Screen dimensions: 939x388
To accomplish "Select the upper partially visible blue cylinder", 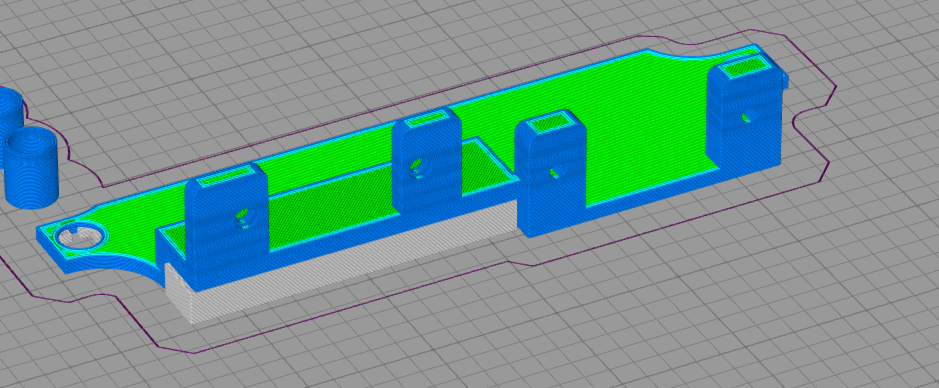I will pos(10,112).
